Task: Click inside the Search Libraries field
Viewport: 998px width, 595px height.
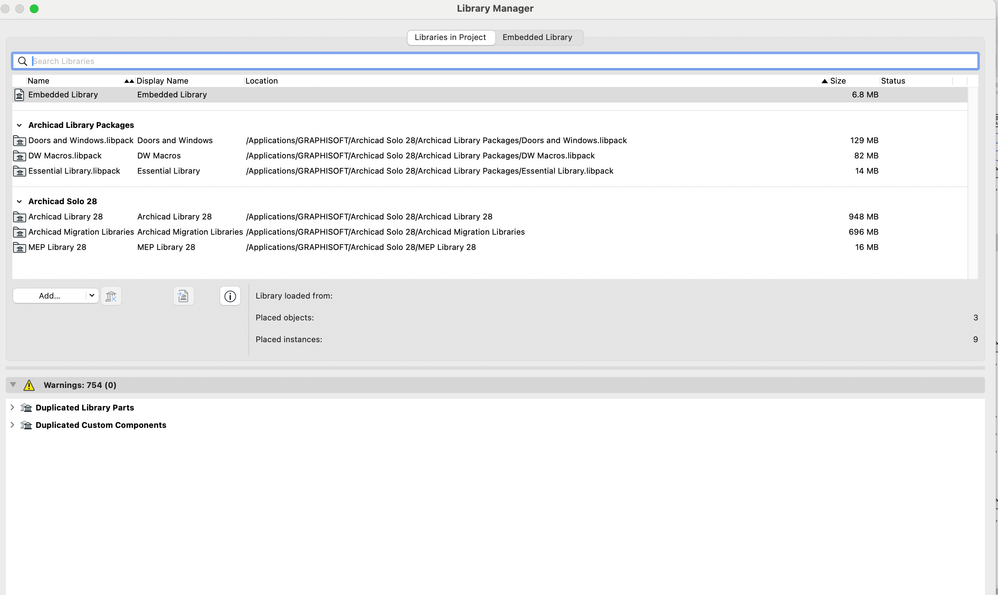Action: coord(300,60)
